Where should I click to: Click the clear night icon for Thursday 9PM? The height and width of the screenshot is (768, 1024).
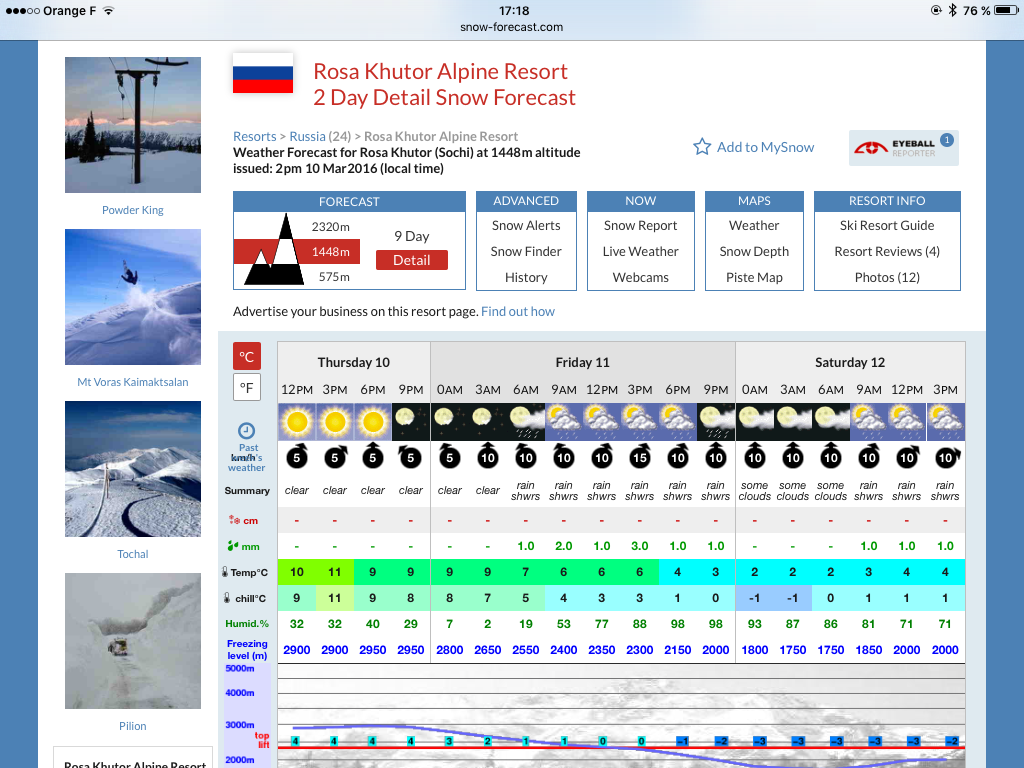[411, 422]
